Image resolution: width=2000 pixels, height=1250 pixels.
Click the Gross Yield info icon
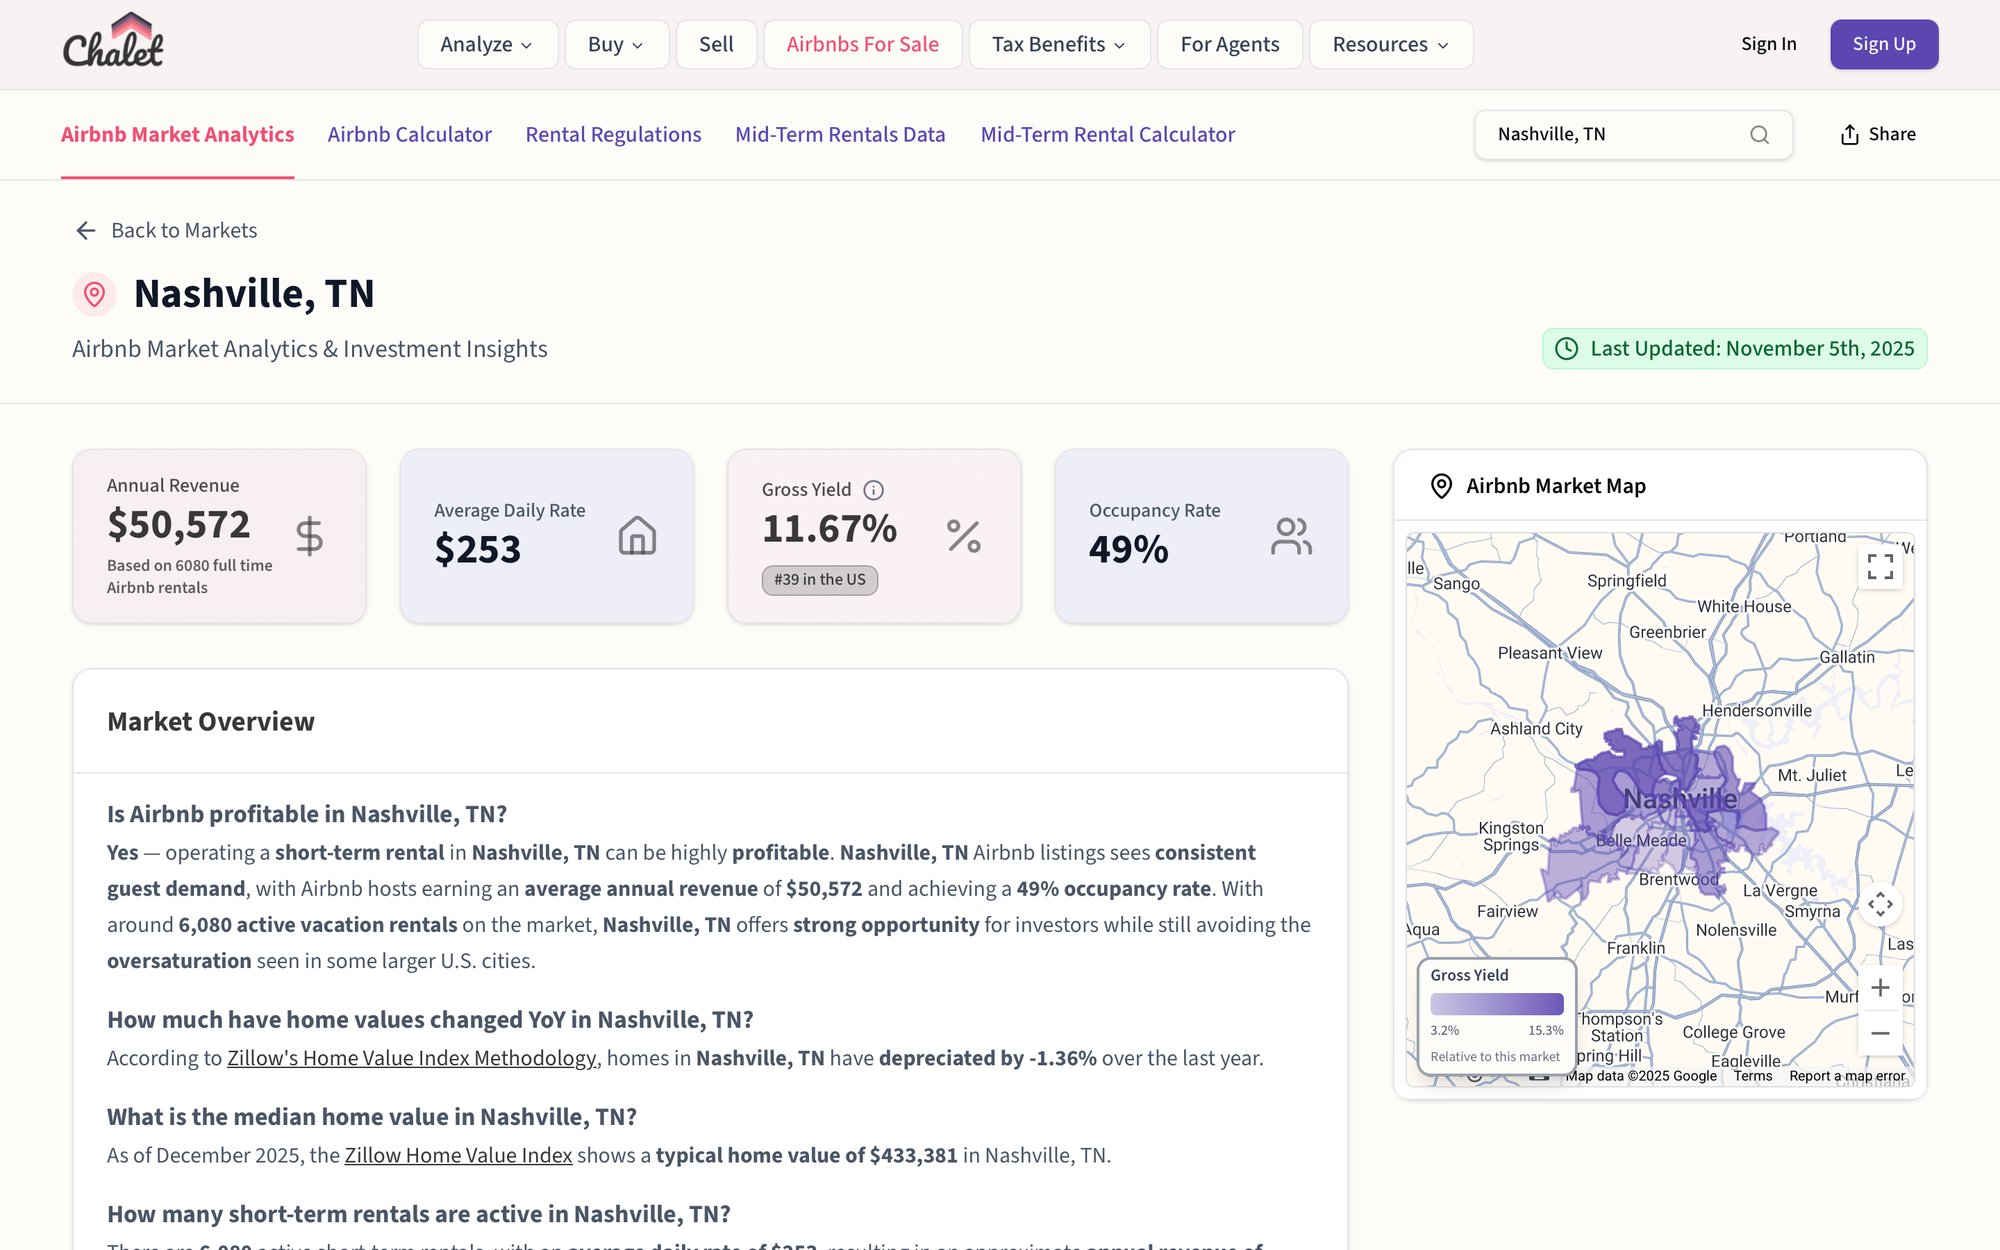pos(873,490)
